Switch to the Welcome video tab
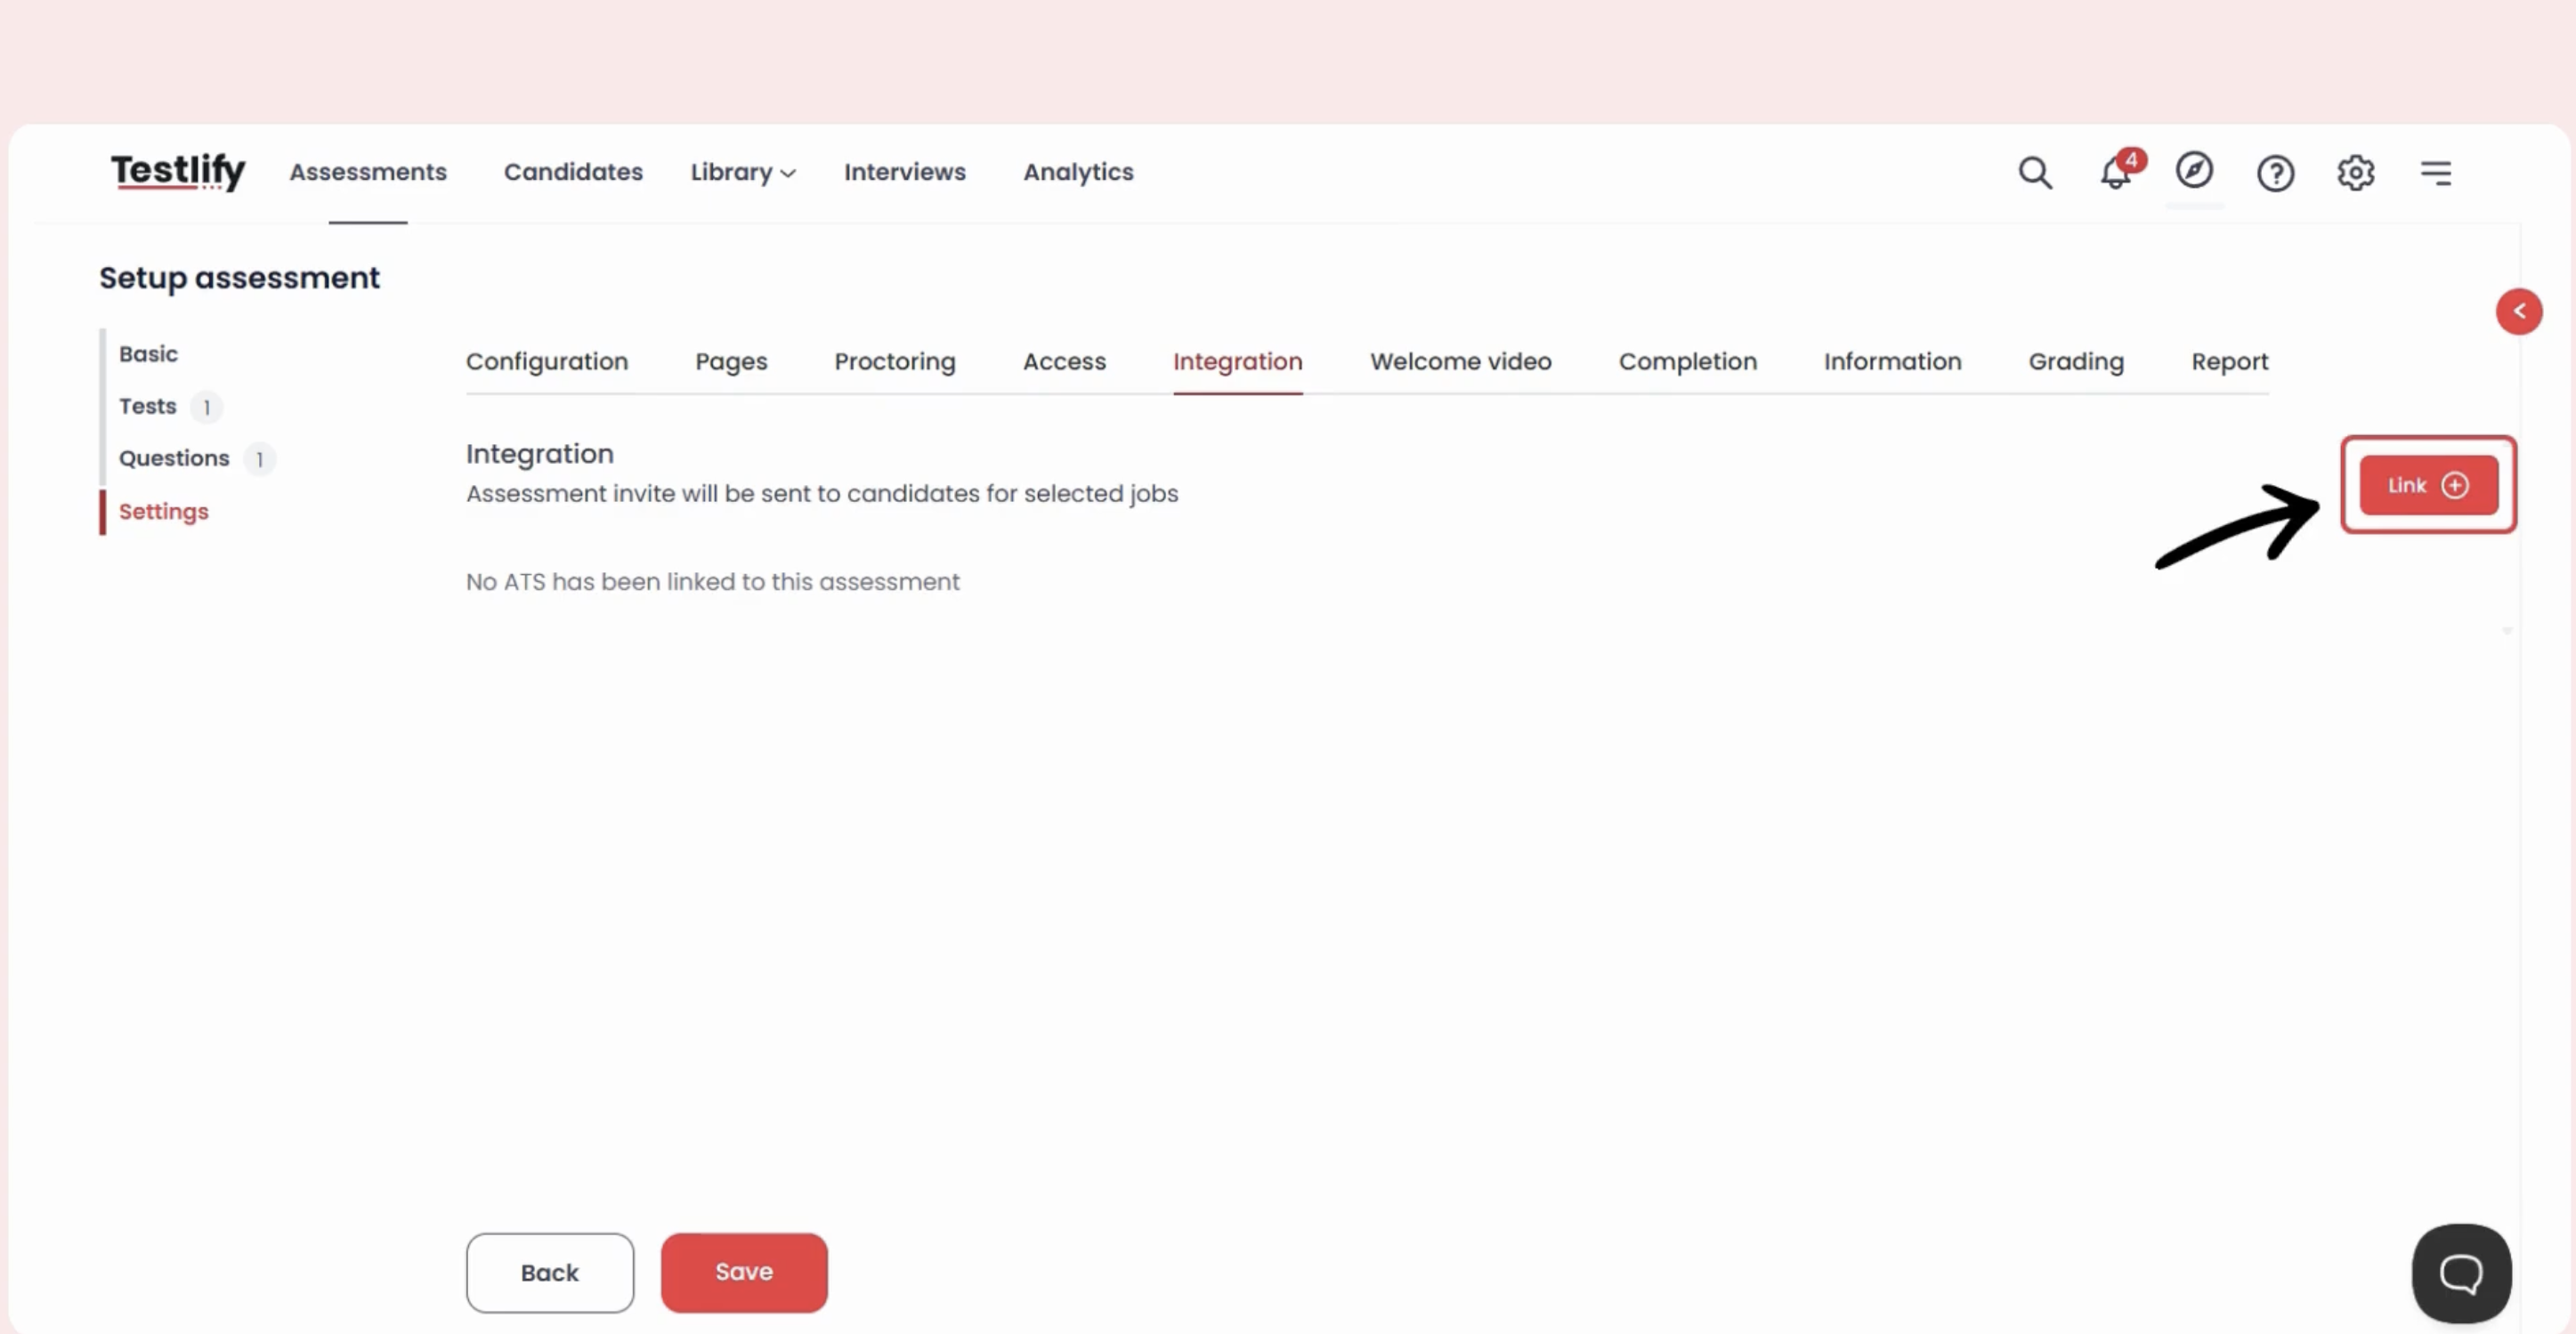 point(1460,361)
